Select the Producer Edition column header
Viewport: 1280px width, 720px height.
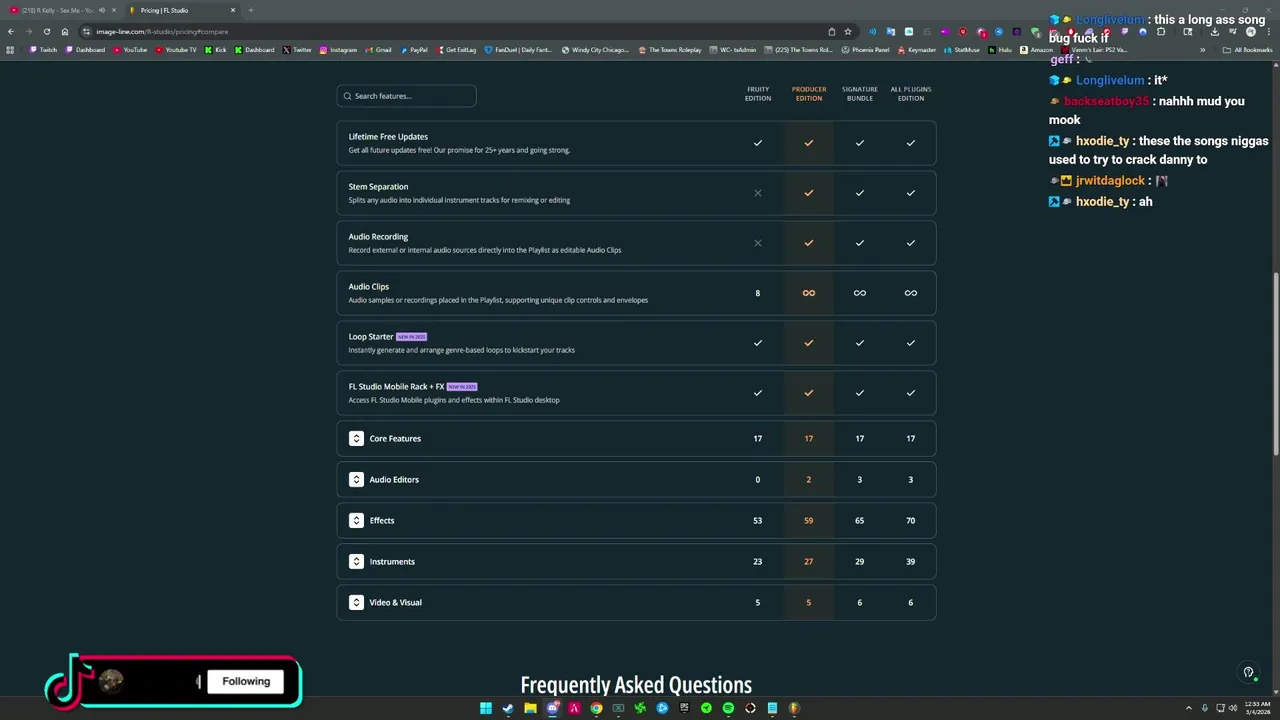tap(809, 94)
